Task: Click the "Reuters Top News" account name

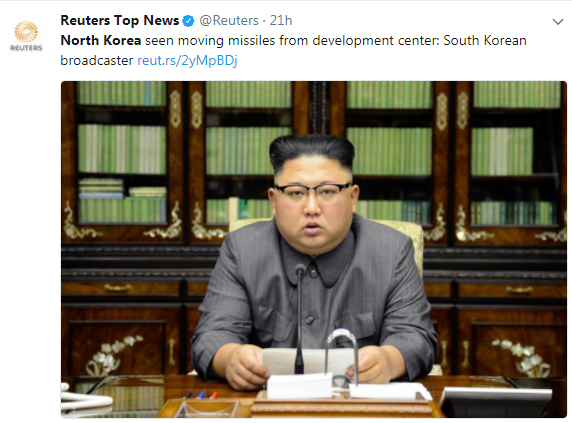Action: tap(120, 21)
